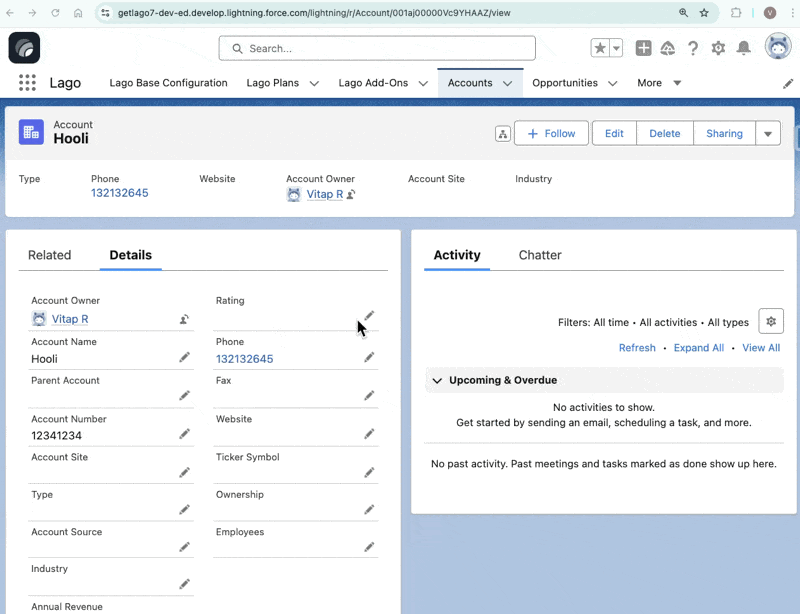Image resolution: width=800 pixels, height=614 pixels.
Task: Edit the Ticker Symbol pencil icon
Action: (369, 473)
